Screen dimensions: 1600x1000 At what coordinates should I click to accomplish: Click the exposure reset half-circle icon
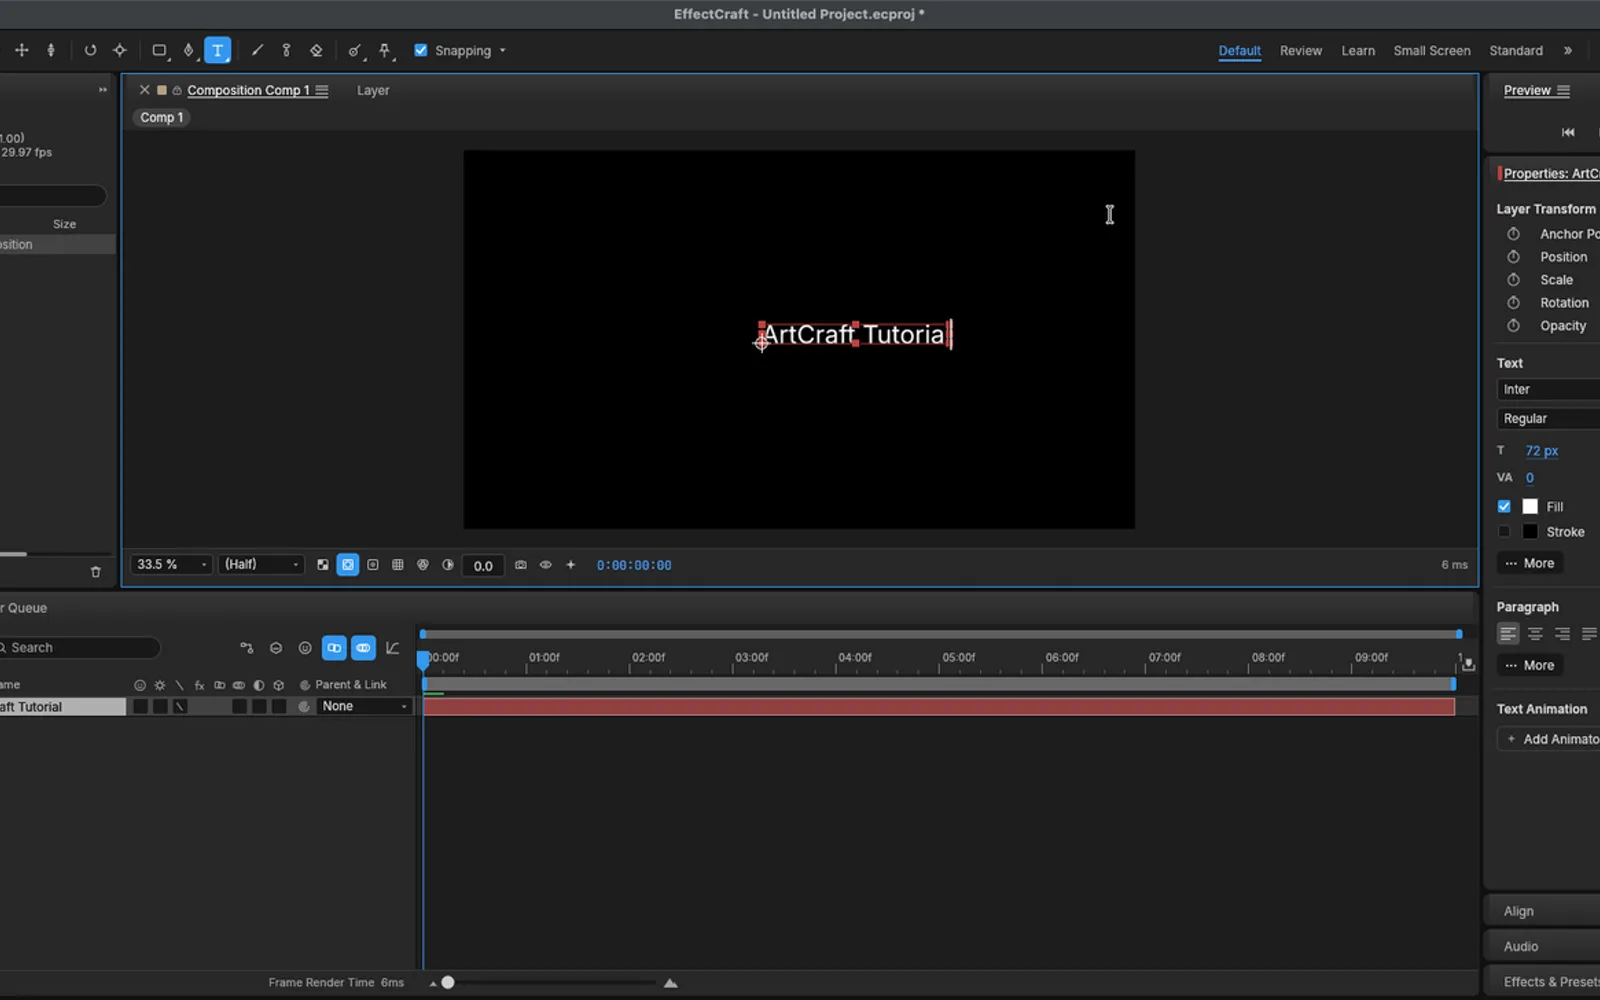[448, 565]
